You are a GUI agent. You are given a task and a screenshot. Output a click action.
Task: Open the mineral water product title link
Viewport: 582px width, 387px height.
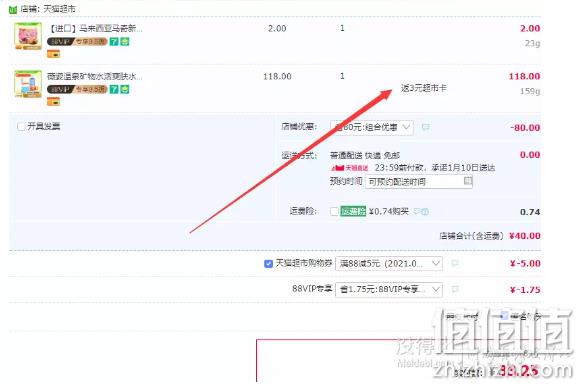click(x=95, y=76)
